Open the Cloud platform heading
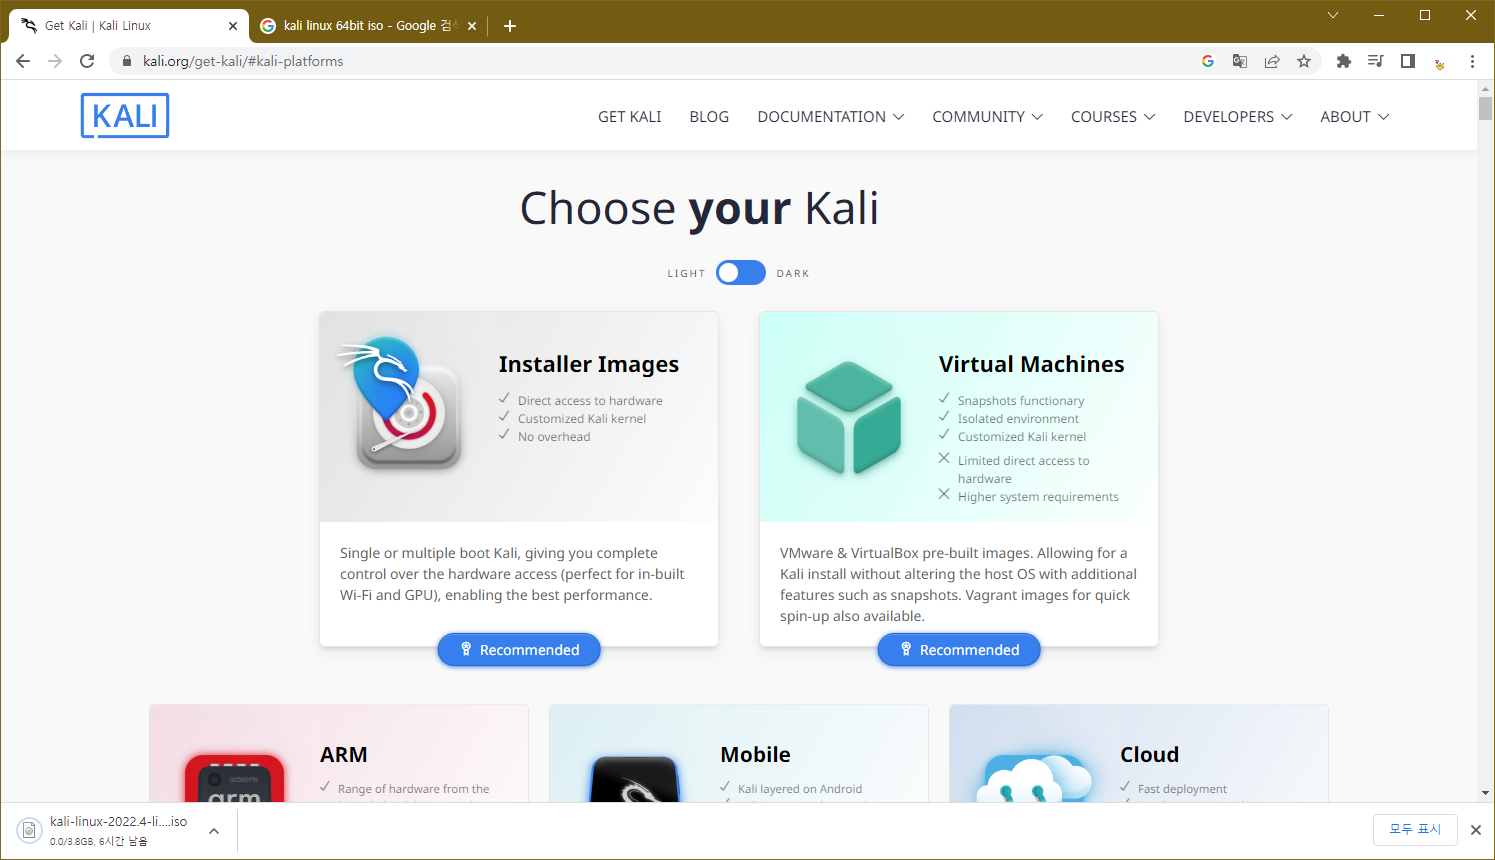 pyautogui.click(x=1150, y=755)
